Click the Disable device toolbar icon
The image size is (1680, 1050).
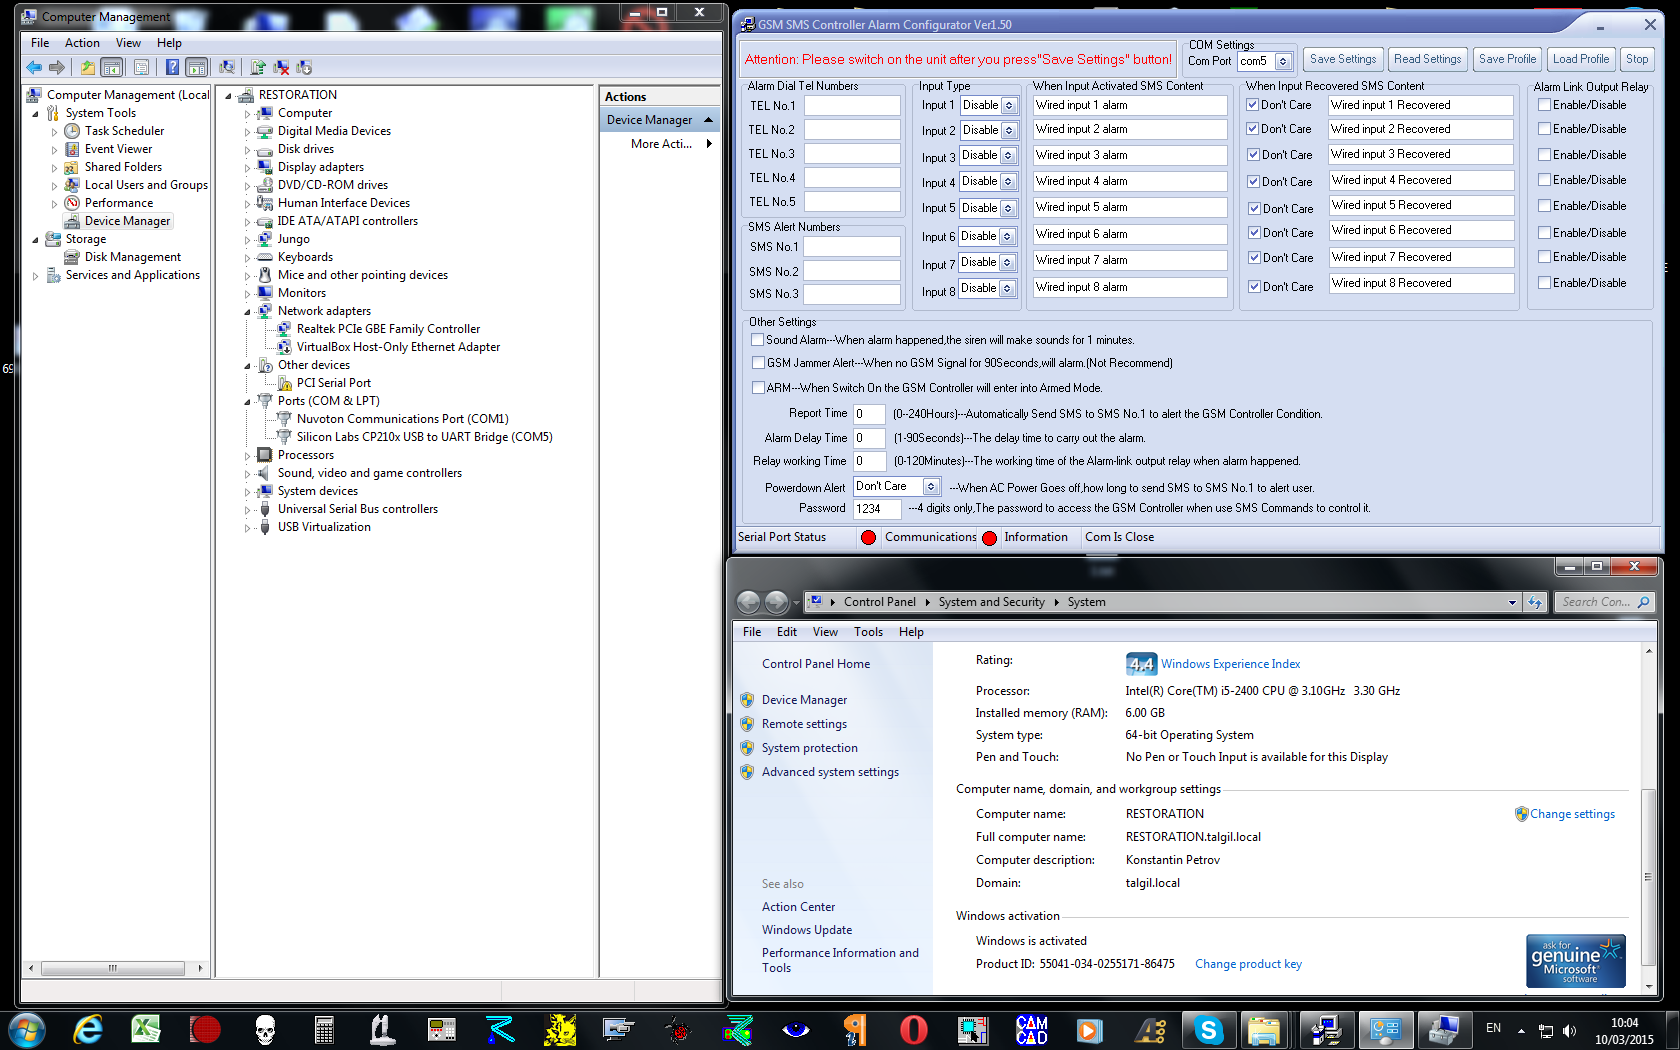pos(304,67)
